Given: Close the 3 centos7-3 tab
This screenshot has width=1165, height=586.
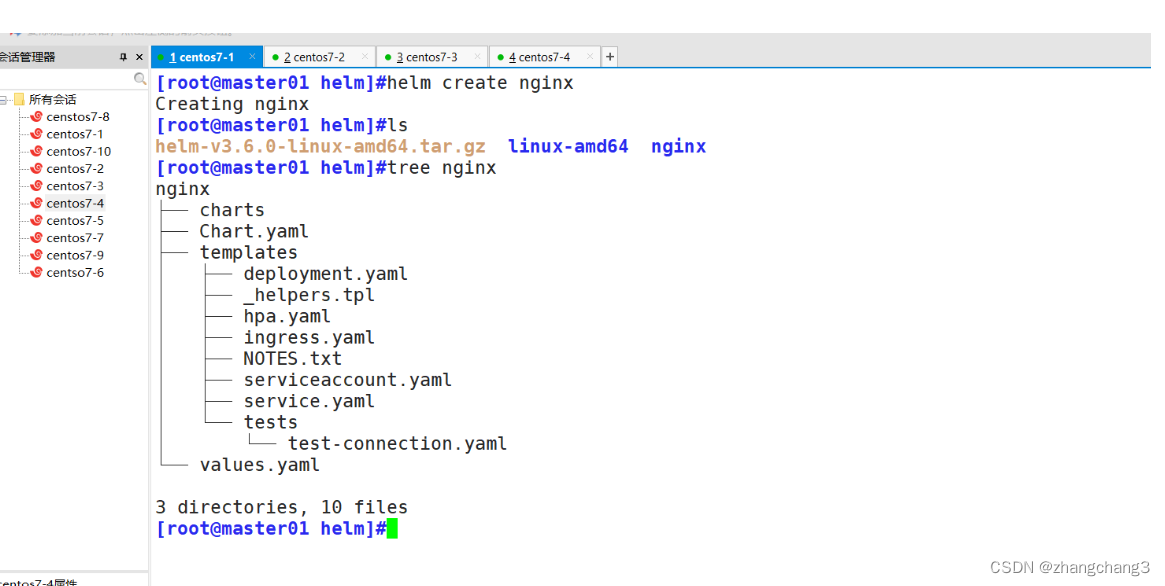Looking at the screenshot, I should 477,56.
